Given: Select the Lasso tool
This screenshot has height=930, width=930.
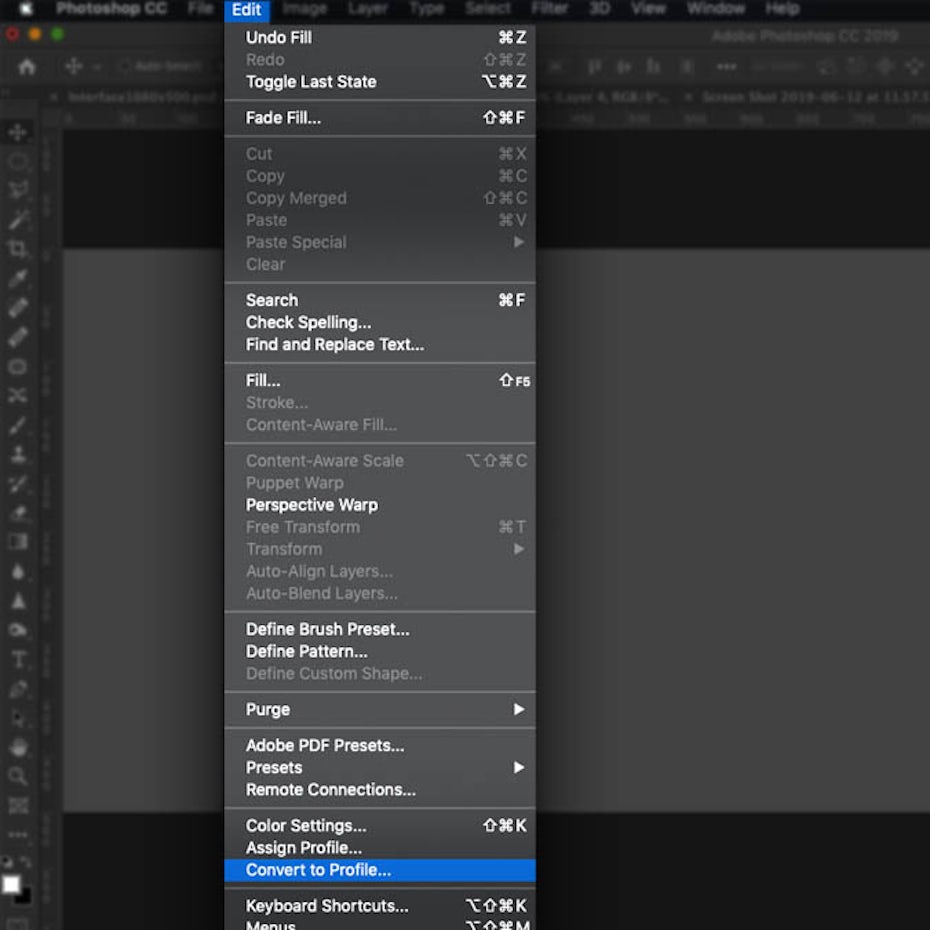Looking at the screenshot, I should (x=18, y=190).
